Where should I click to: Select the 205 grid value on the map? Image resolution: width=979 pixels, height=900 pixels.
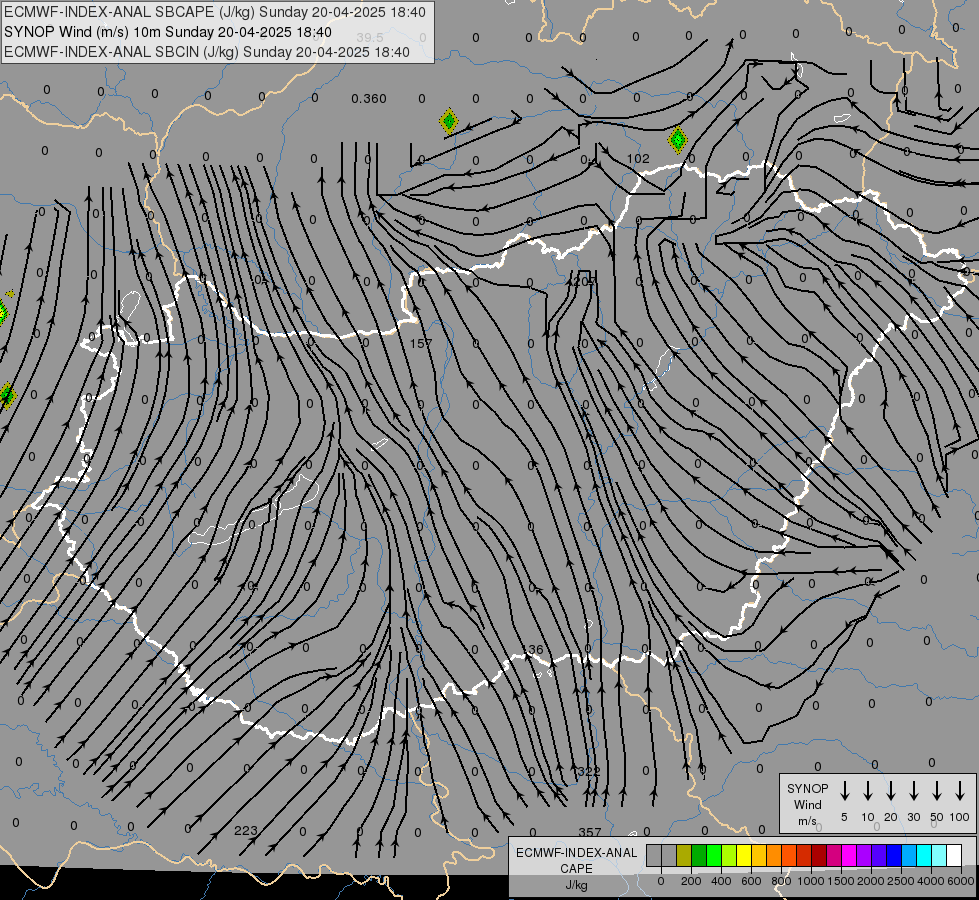pyautogui.click(x=584, y=282)
